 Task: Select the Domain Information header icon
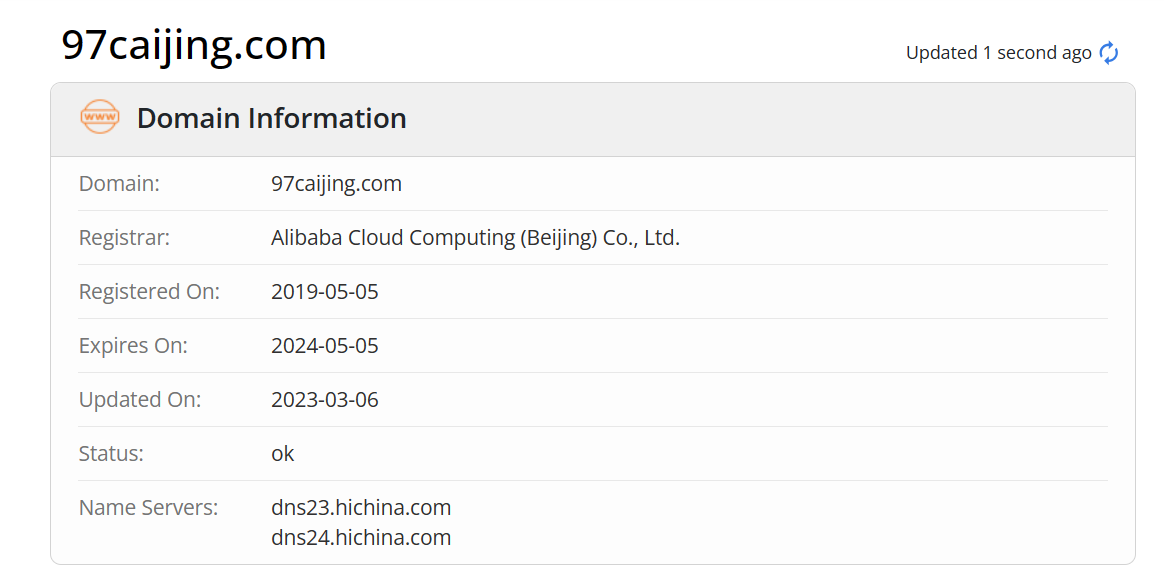(x=97, y=117)
